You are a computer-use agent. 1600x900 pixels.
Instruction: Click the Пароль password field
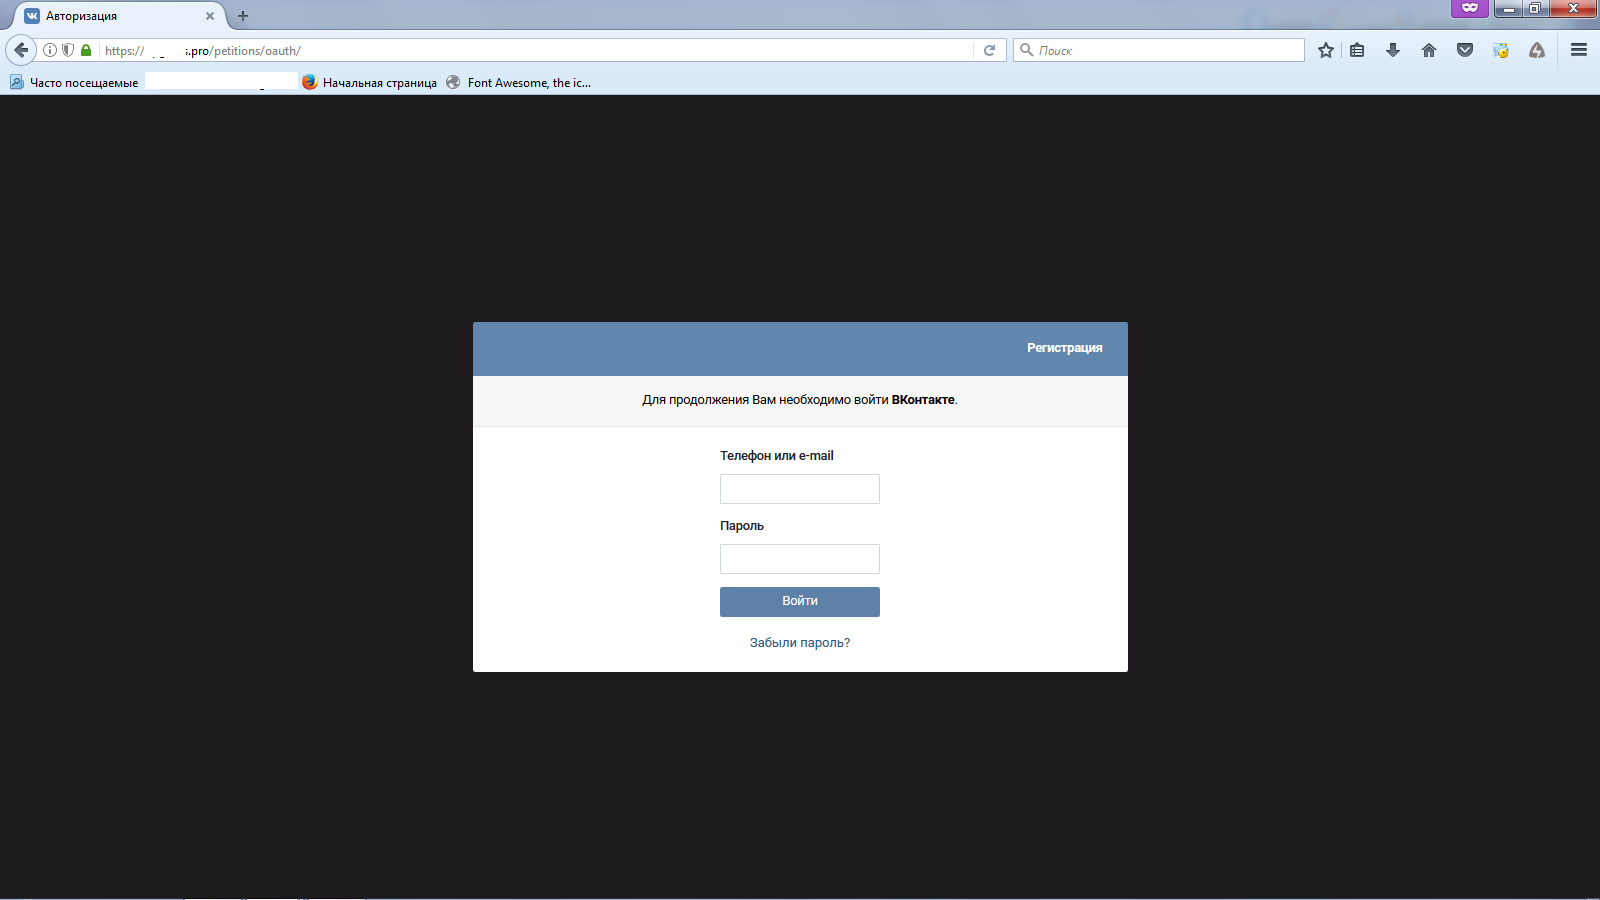tap(800, 559)
